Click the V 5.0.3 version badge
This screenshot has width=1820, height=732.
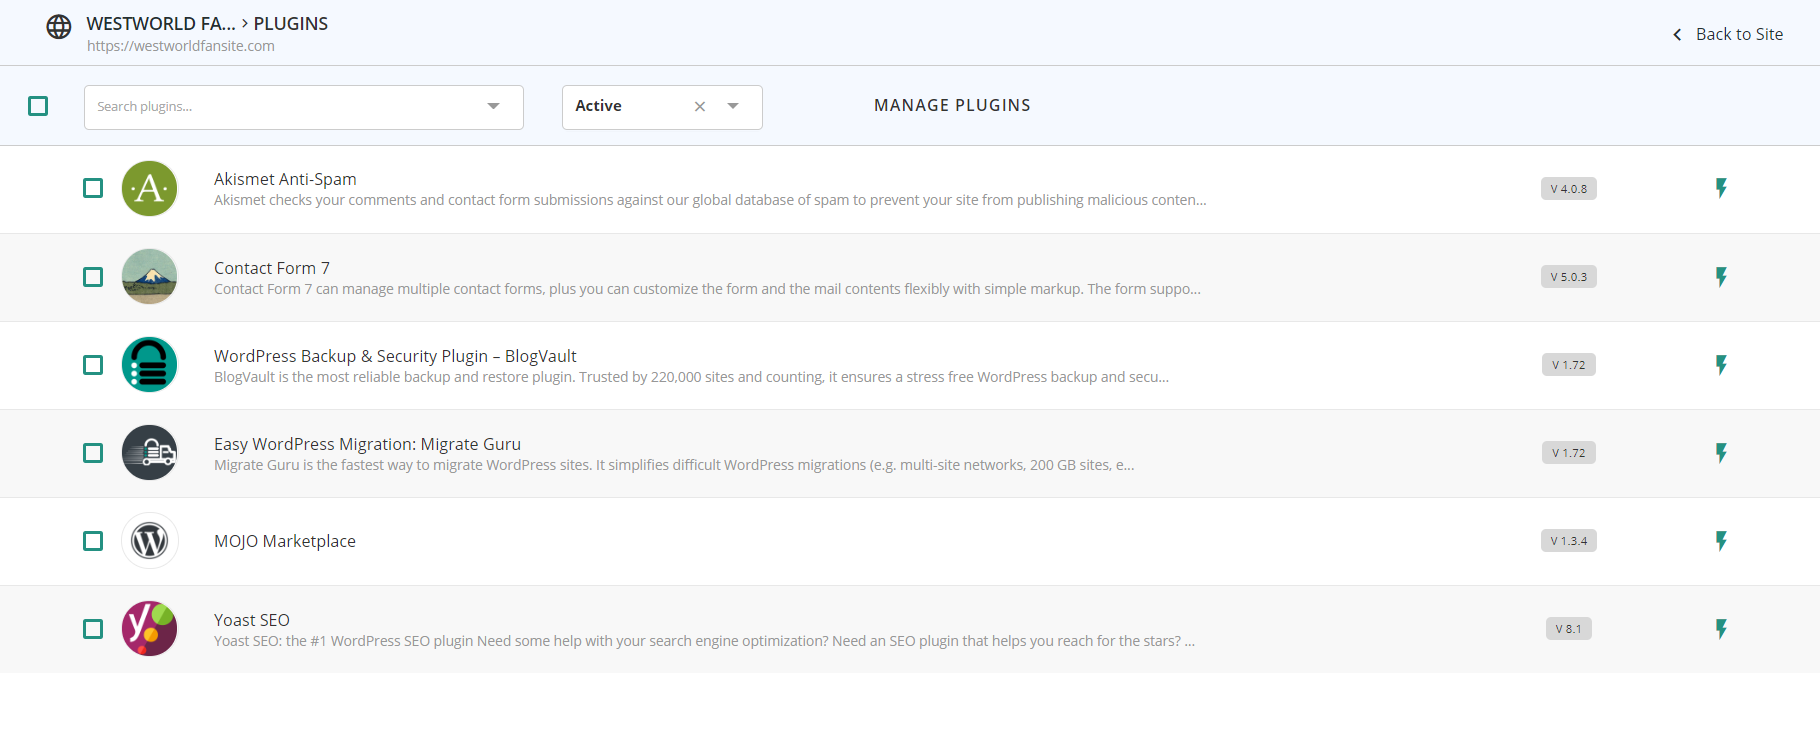point(1569,277)
